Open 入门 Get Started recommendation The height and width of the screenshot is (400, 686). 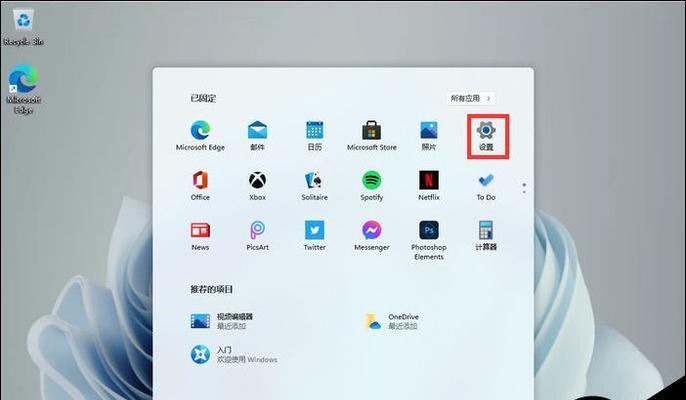pos(234,354)
